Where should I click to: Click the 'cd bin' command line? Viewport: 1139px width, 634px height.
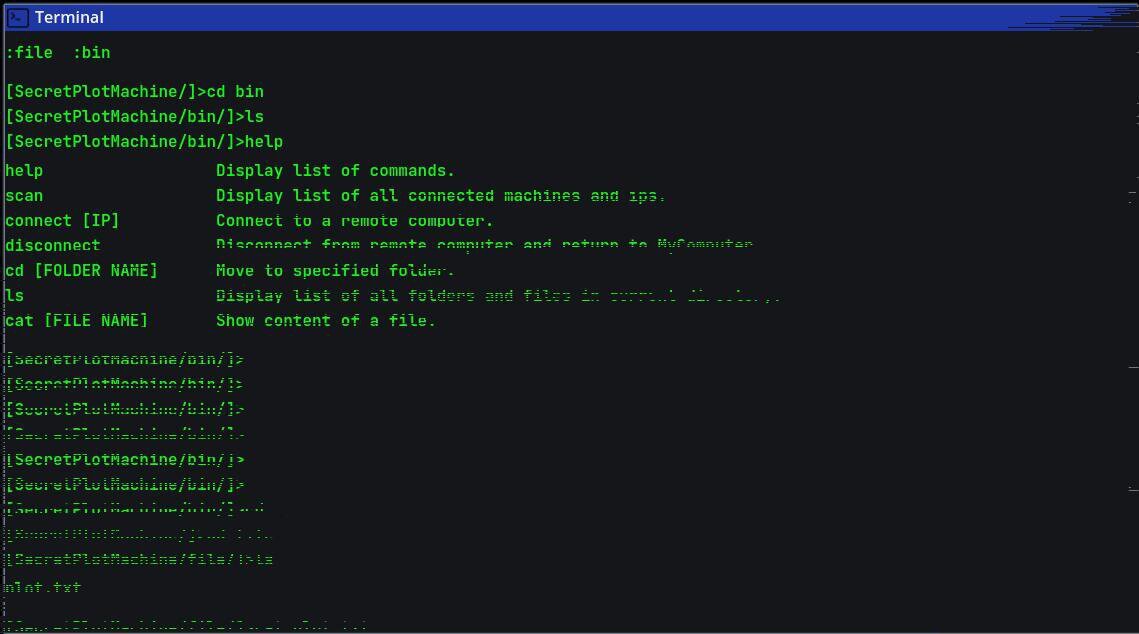(134, 92)
